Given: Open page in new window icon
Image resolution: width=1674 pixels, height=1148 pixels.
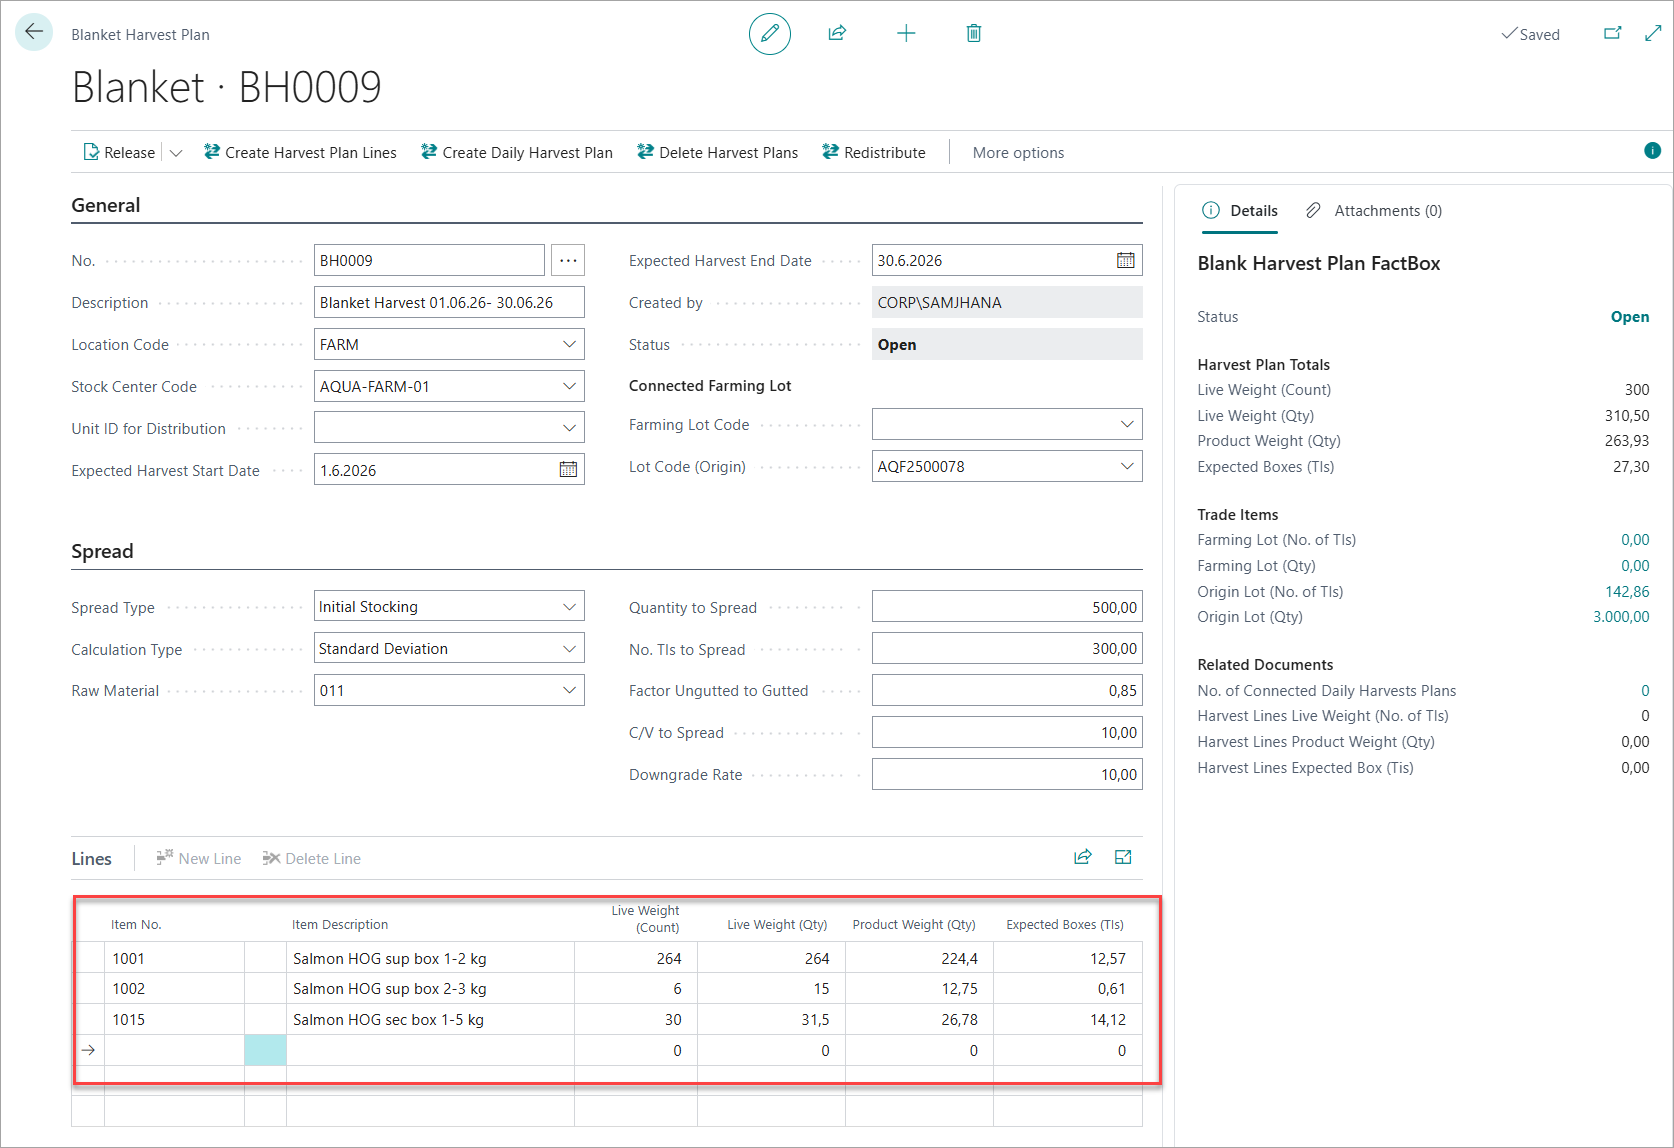Looking at the screenshot, I should (x=1613, y=34).
